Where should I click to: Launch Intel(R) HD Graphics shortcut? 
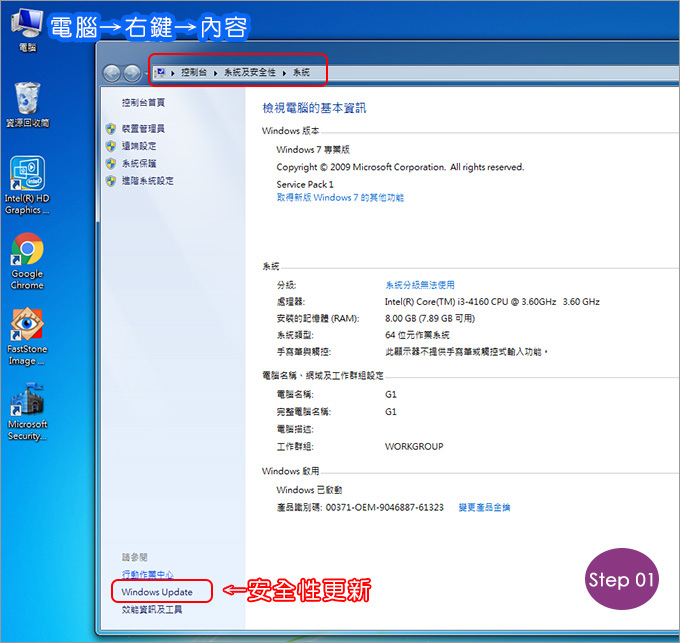[x=27, y=185]
